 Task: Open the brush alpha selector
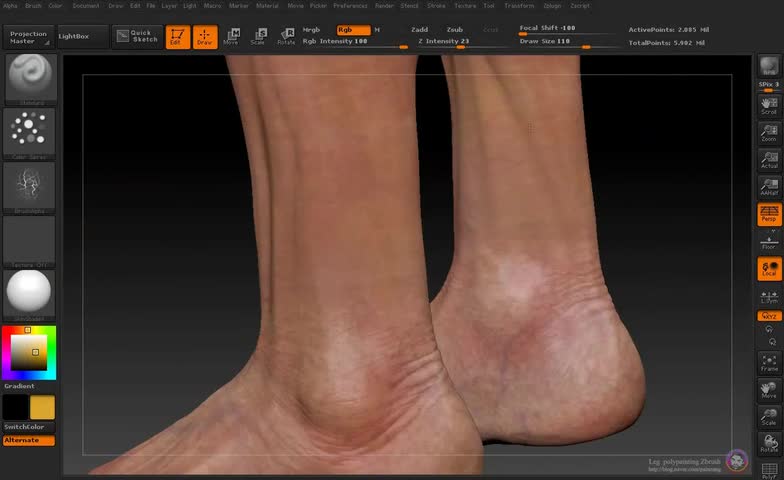pos(29,188)
